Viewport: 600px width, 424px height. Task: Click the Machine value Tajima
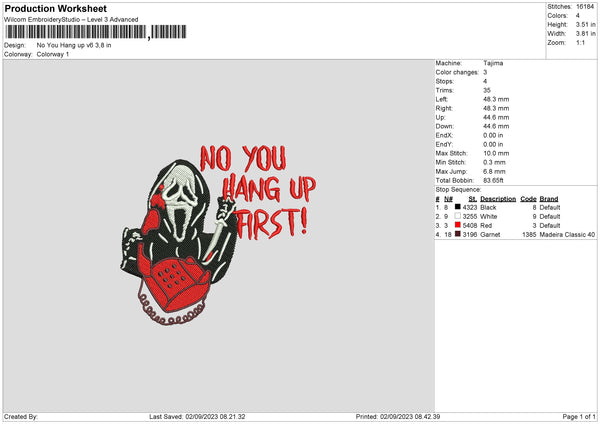493,63
